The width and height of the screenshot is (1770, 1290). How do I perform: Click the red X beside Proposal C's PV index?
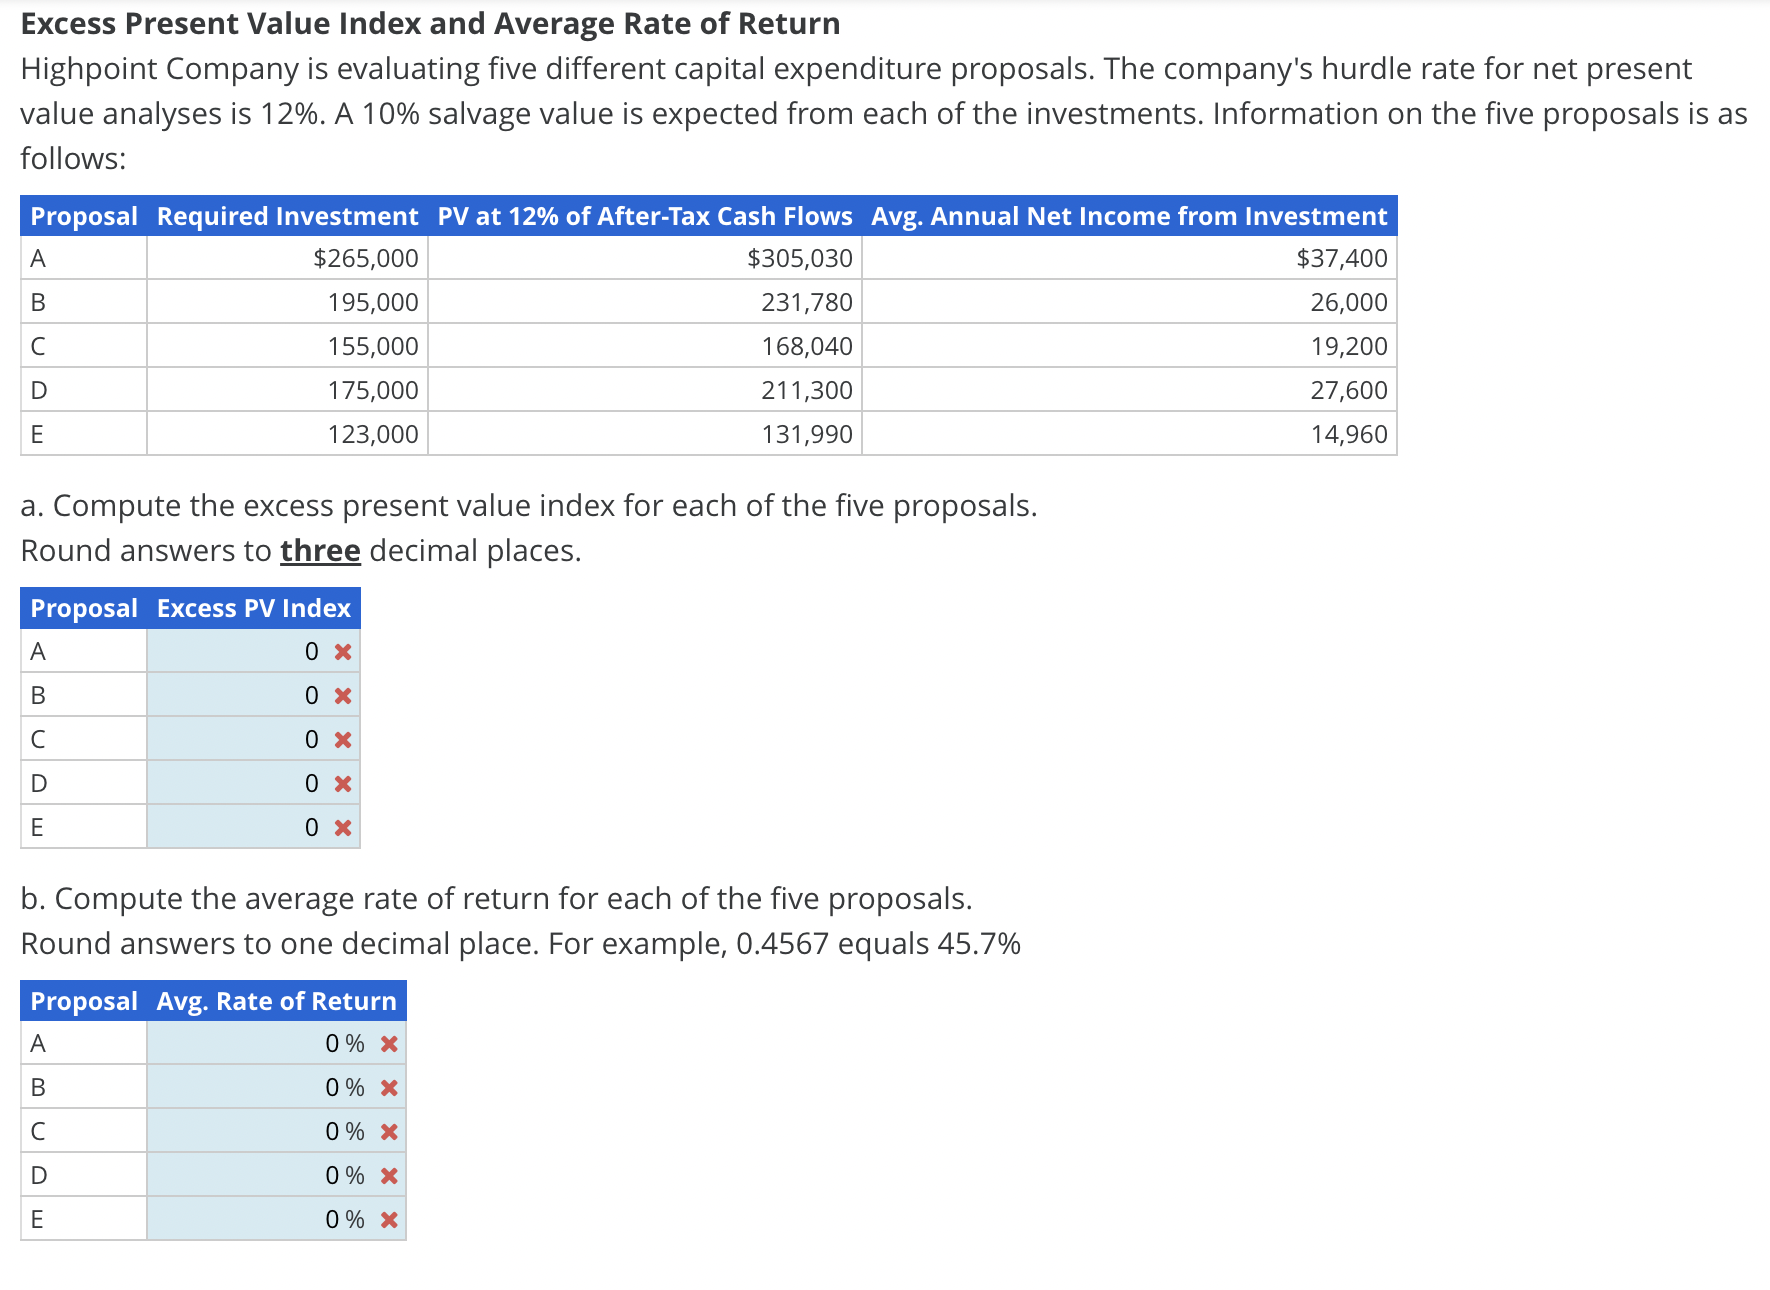click(343, 738)
